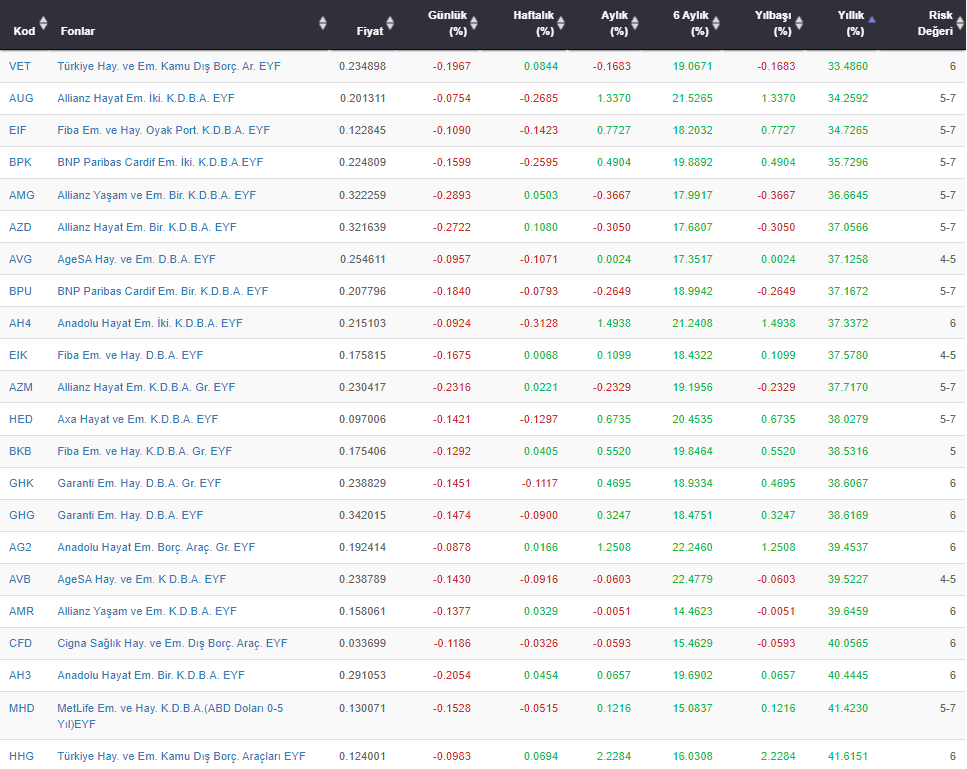Select AMG daily value -0.2893
The width and height of the screenshot is (967, 769).
(x=452, y=195)
